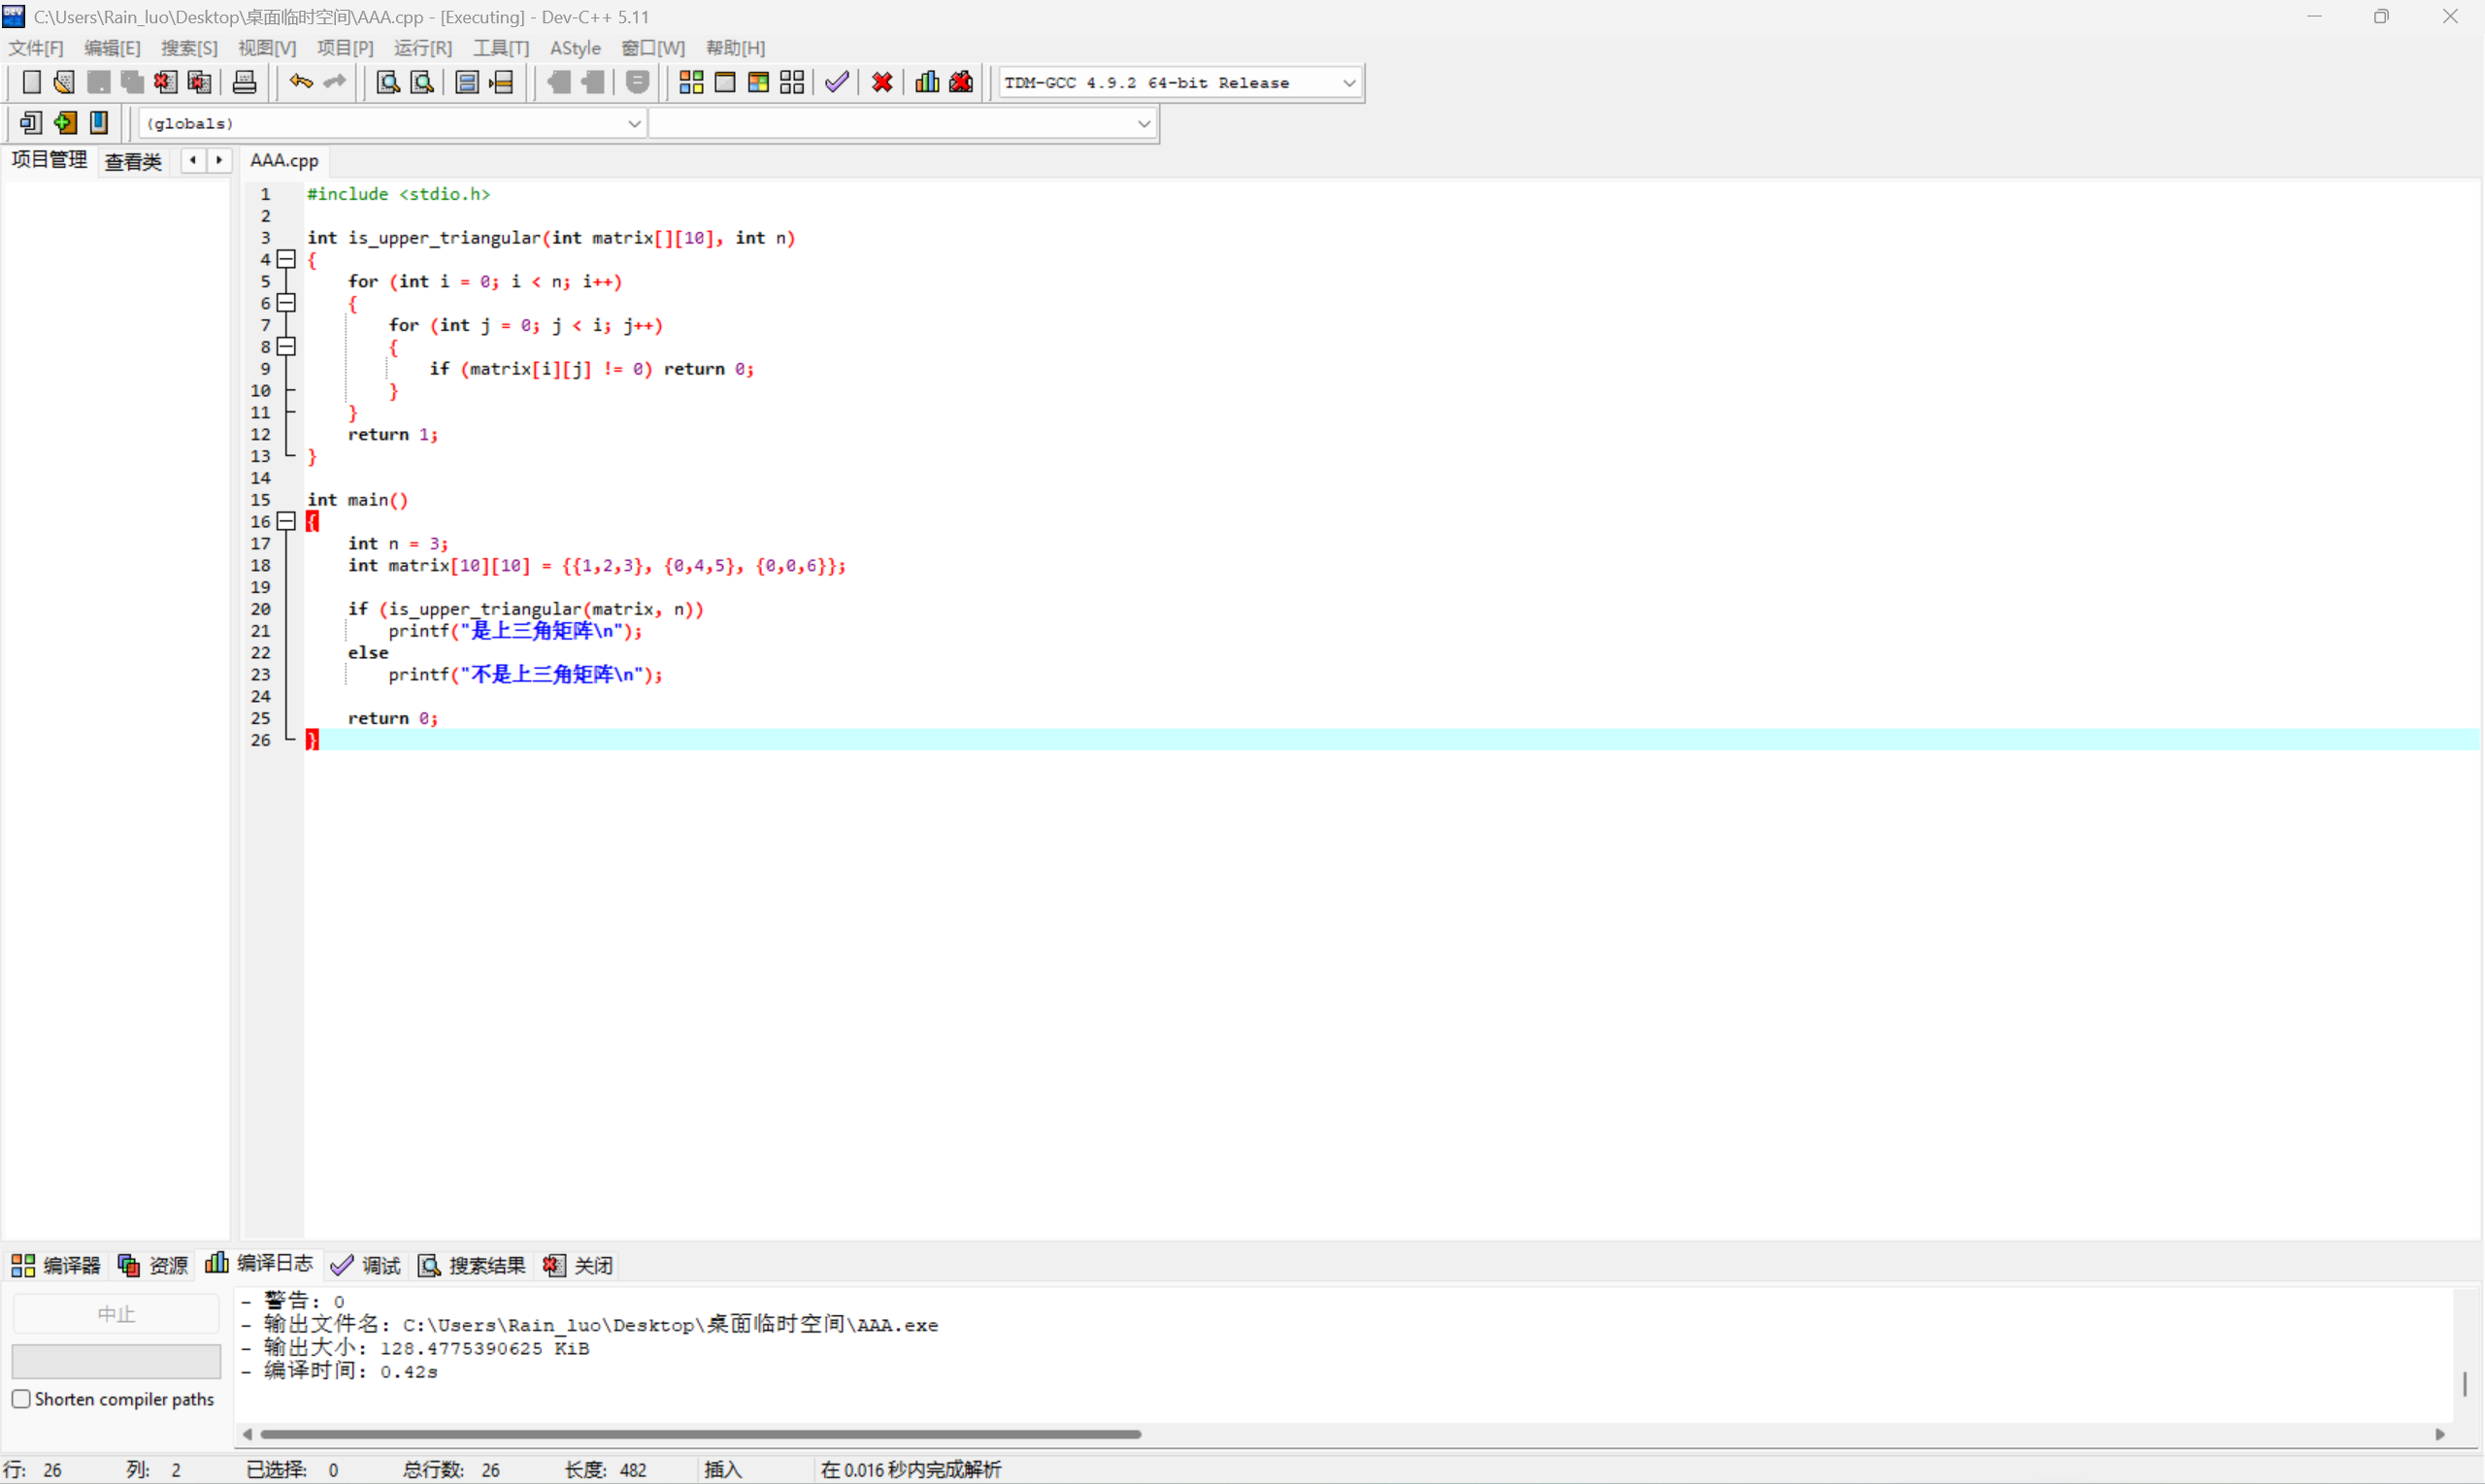Screen dimensions: 2485x1484
Task: Click the compile log horizontal scrollbar
Action: 700,1433
